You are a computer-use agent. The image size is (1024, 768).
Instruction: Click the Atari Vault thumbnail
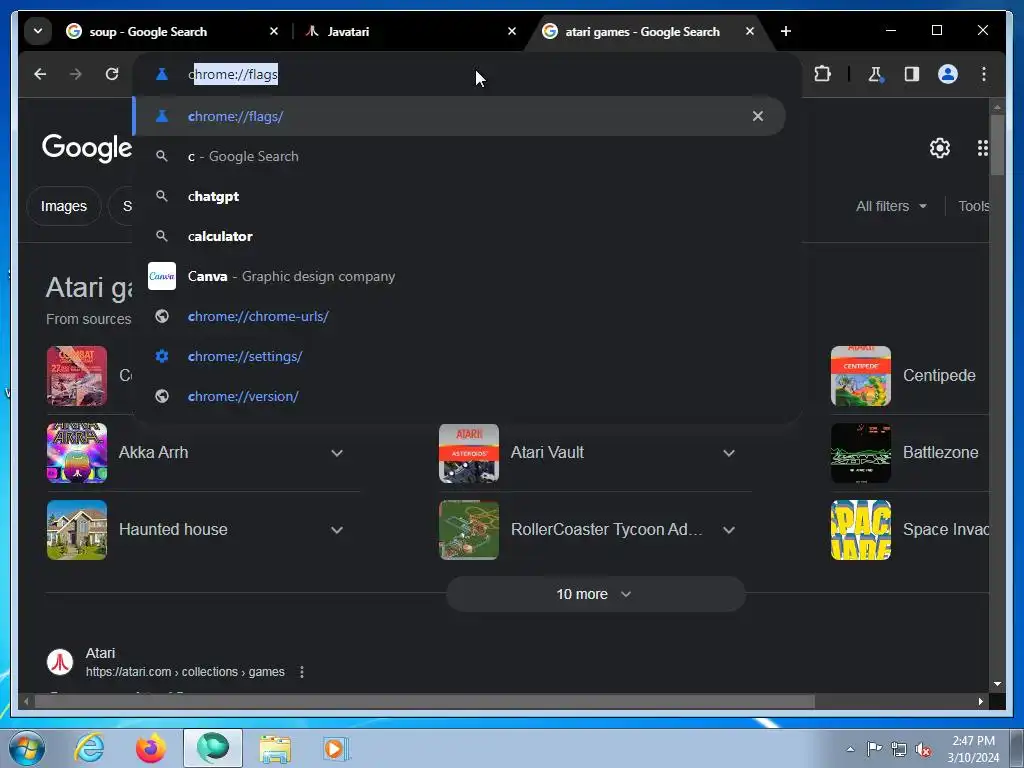pos(469,453)
